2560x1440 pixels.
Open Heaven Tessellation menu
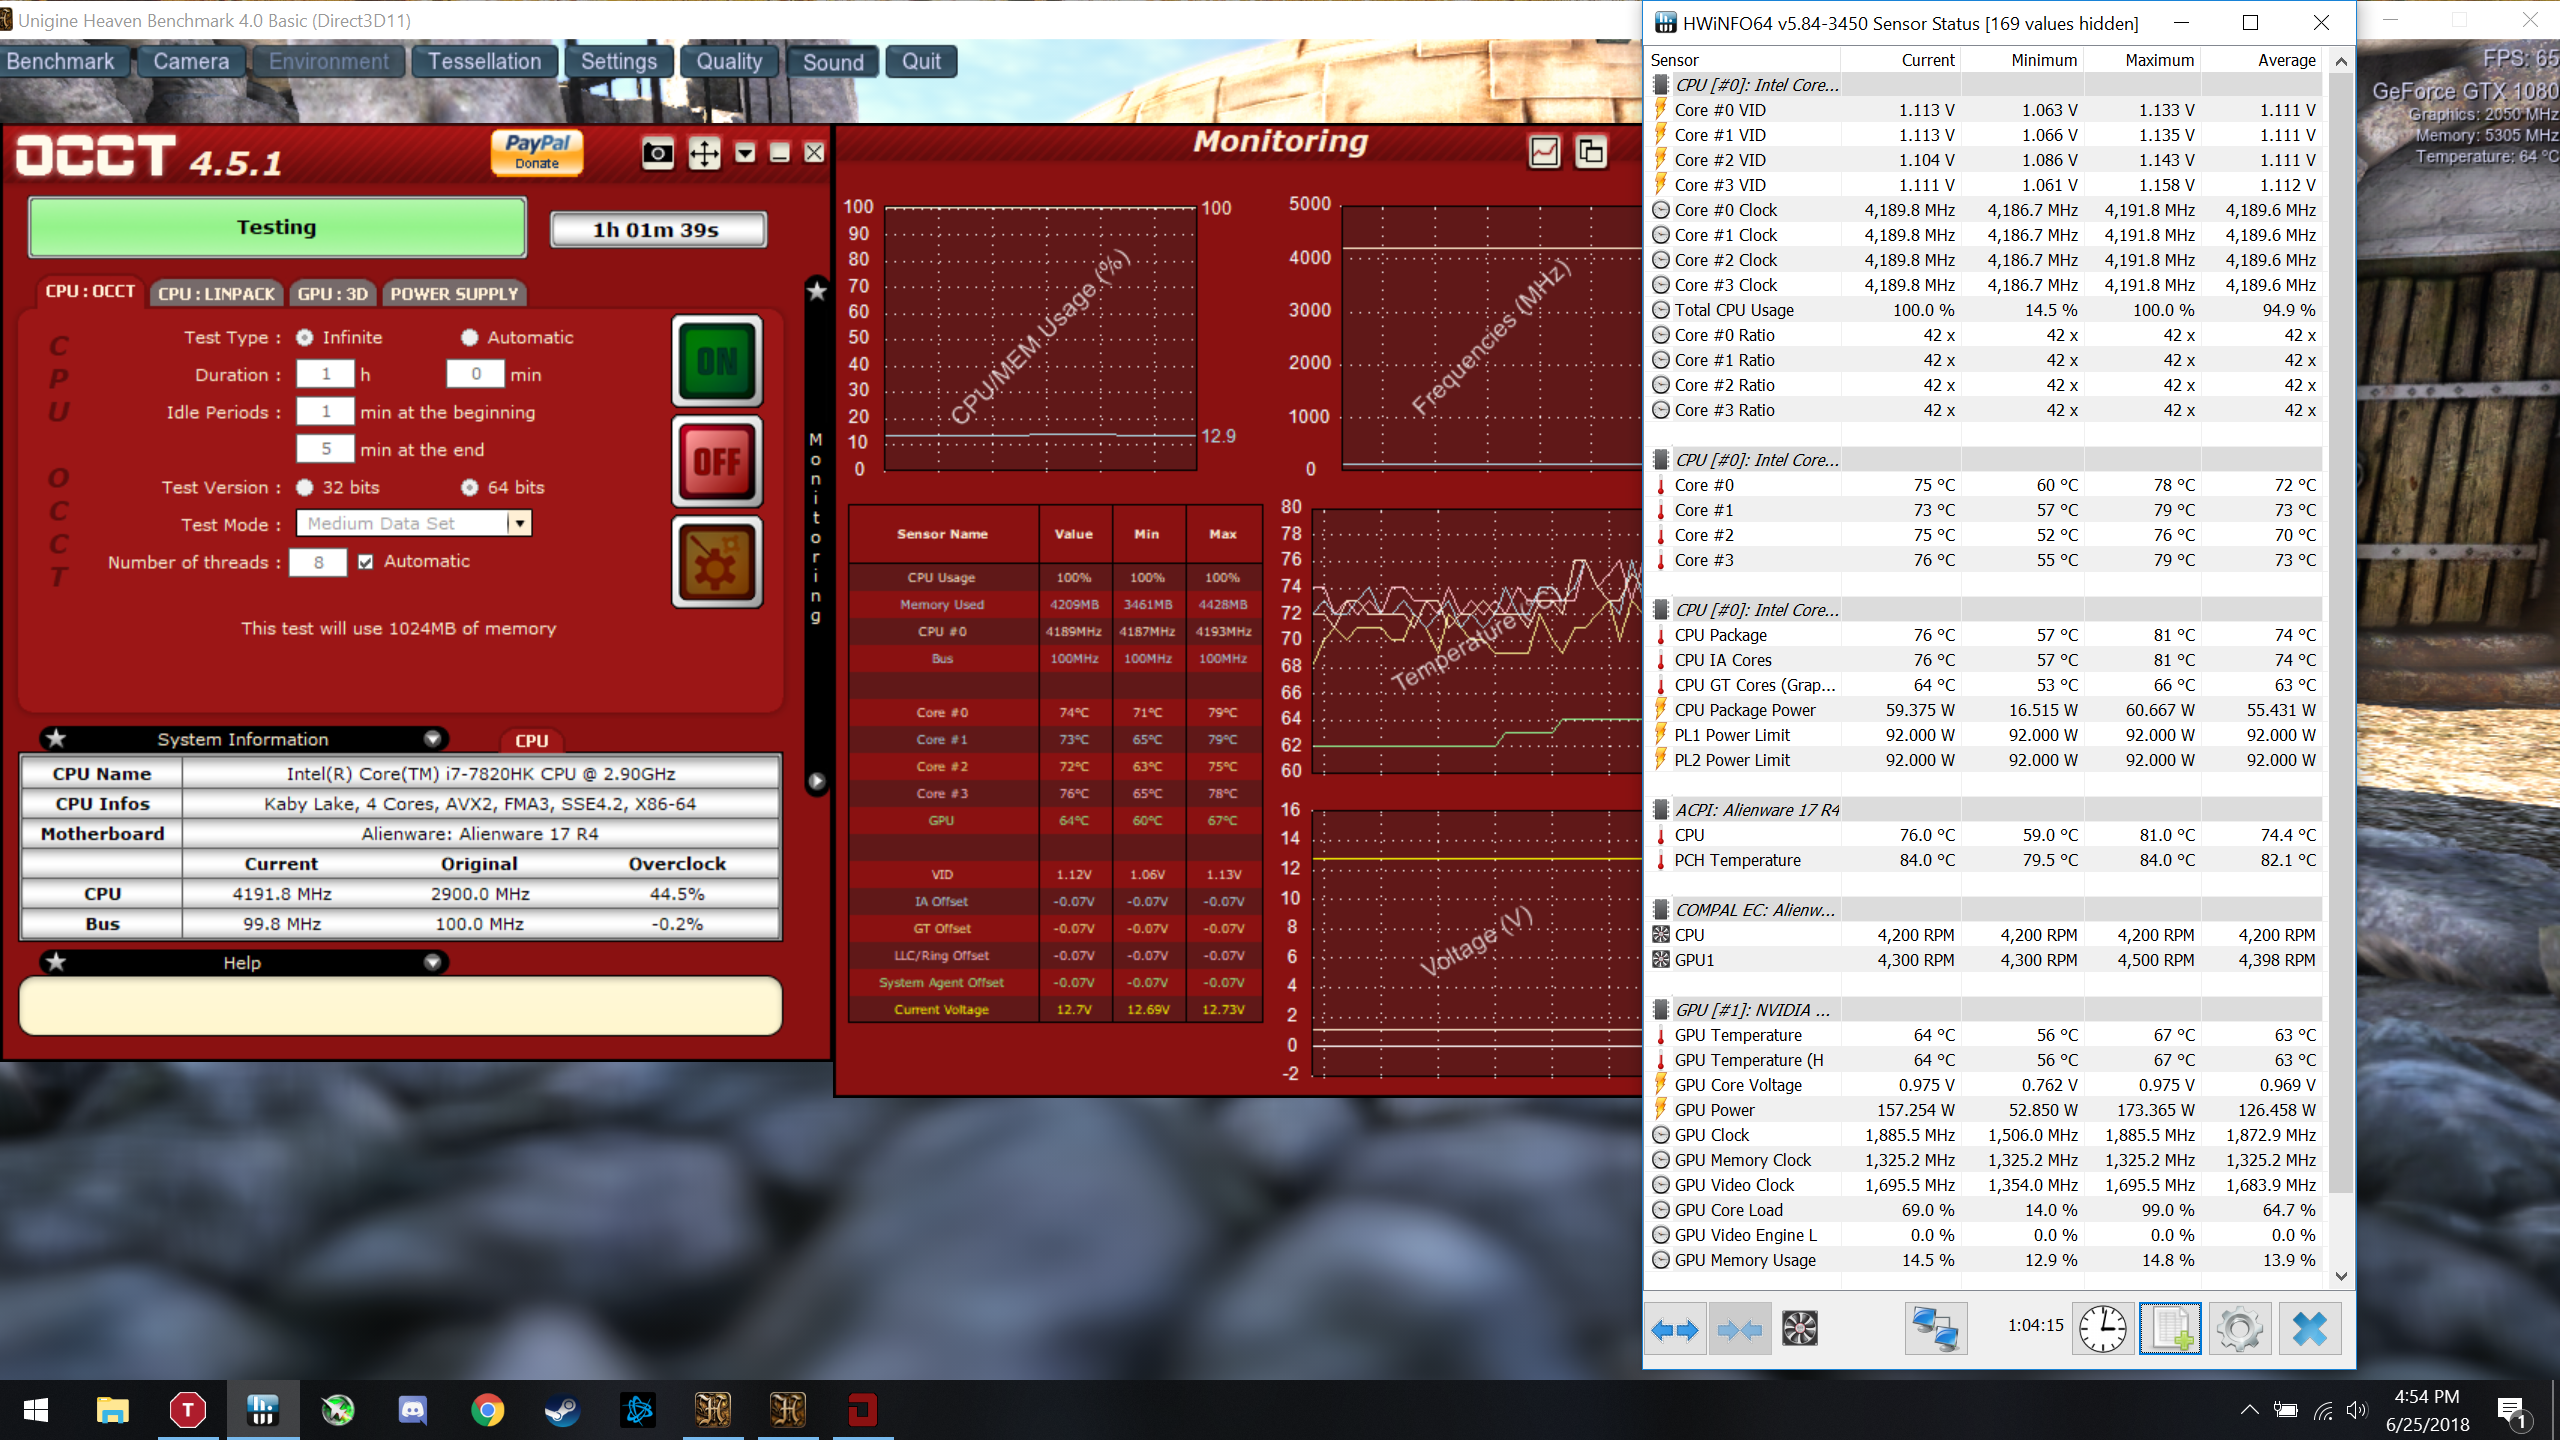[485, 62]
